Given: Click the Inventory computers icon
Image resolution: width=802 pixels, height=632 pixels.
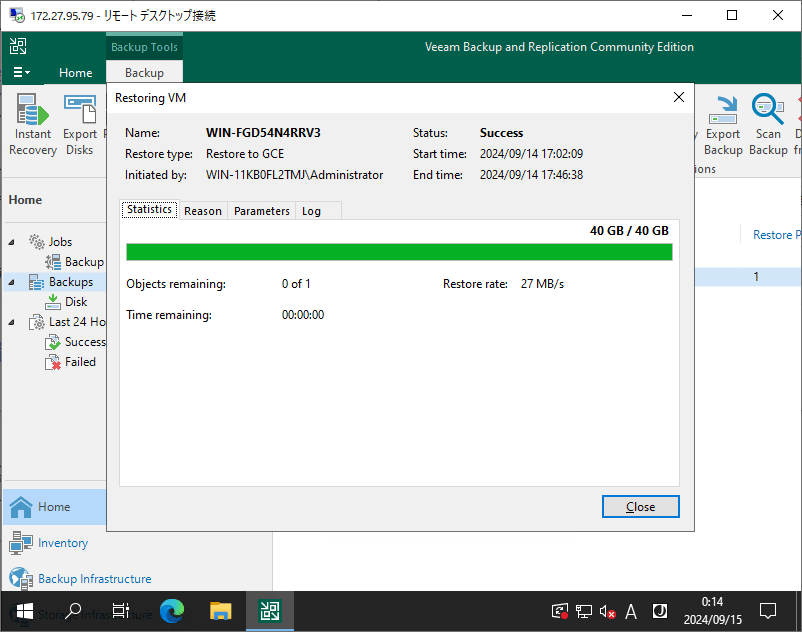Looking at the screenshot, I should [x=21, y=543].
